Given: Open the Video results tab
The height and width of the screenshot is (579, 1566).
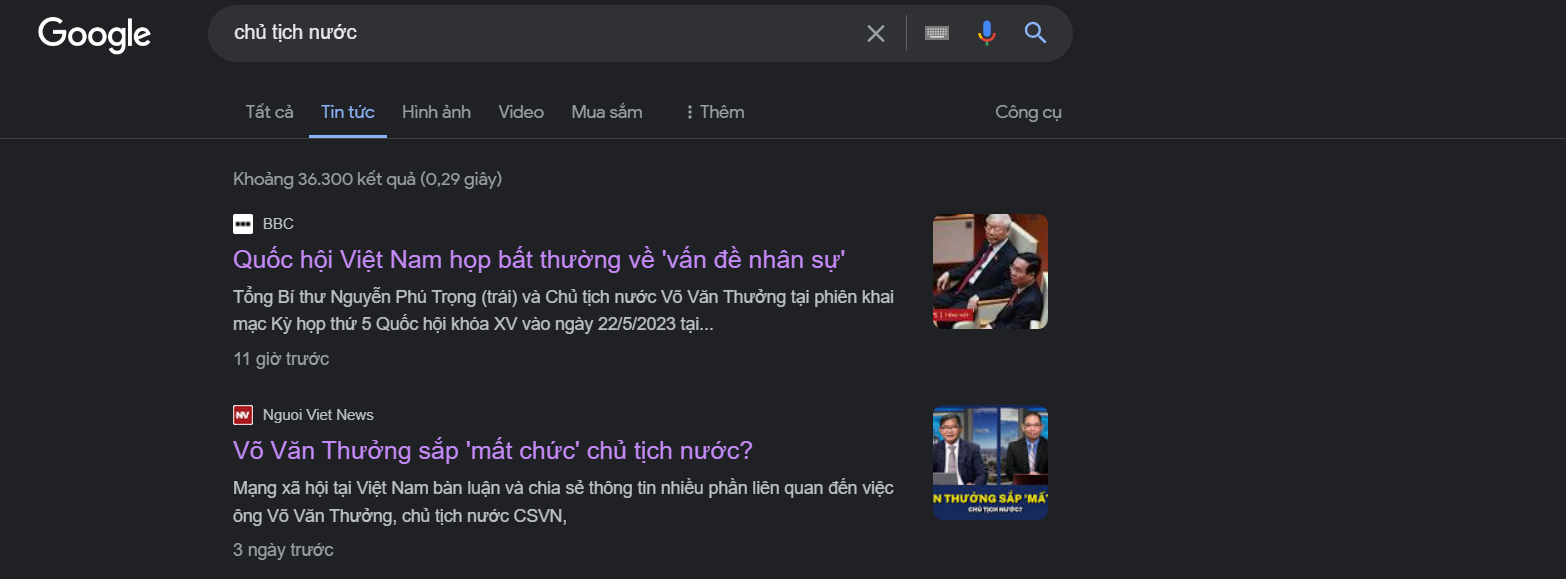Looking at the screenshot, I should pos(521,112).
